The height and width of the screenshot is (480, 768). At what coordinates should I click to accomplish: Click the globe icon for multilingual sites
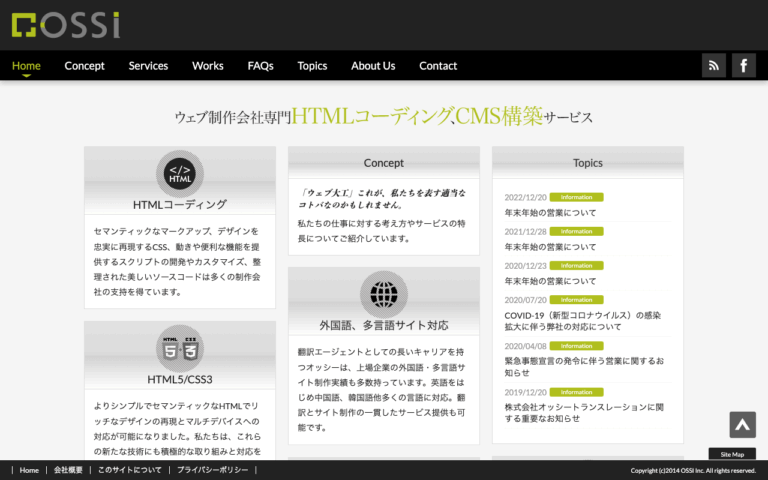click(384, 294)
